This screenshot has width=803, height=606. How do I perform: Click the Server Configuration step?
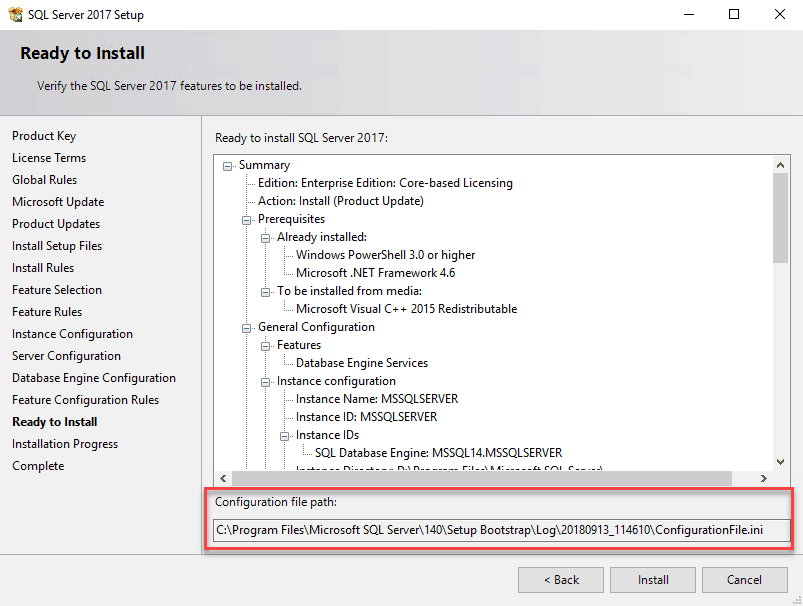(67, 356)
